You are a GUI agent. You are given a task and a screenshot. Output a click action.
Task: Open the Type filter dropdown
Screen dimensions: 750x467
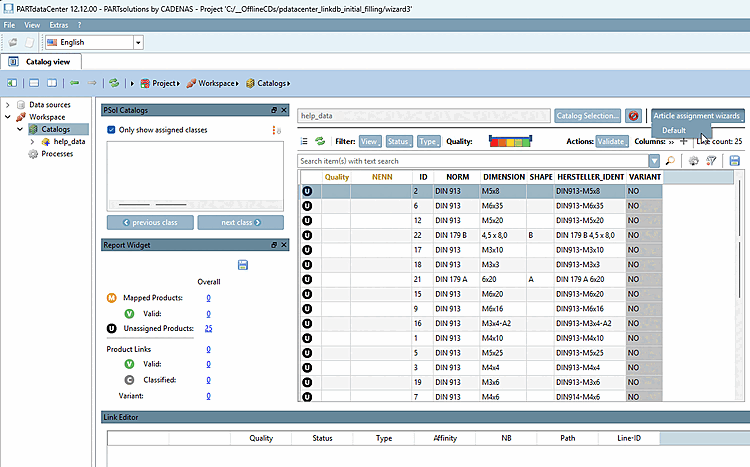tap(429, 141)
